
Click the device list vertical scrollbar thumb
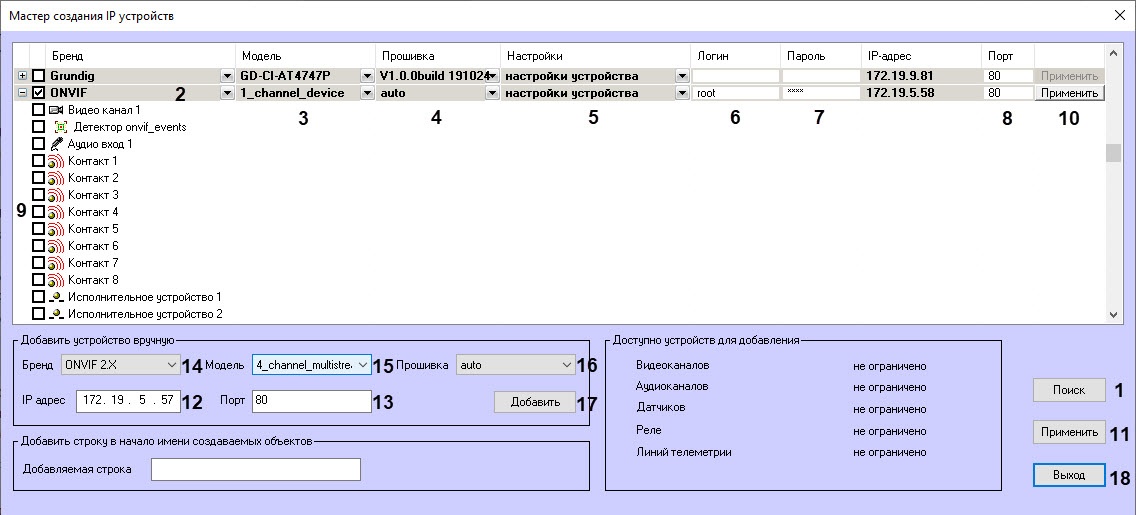coord(1113,153)
